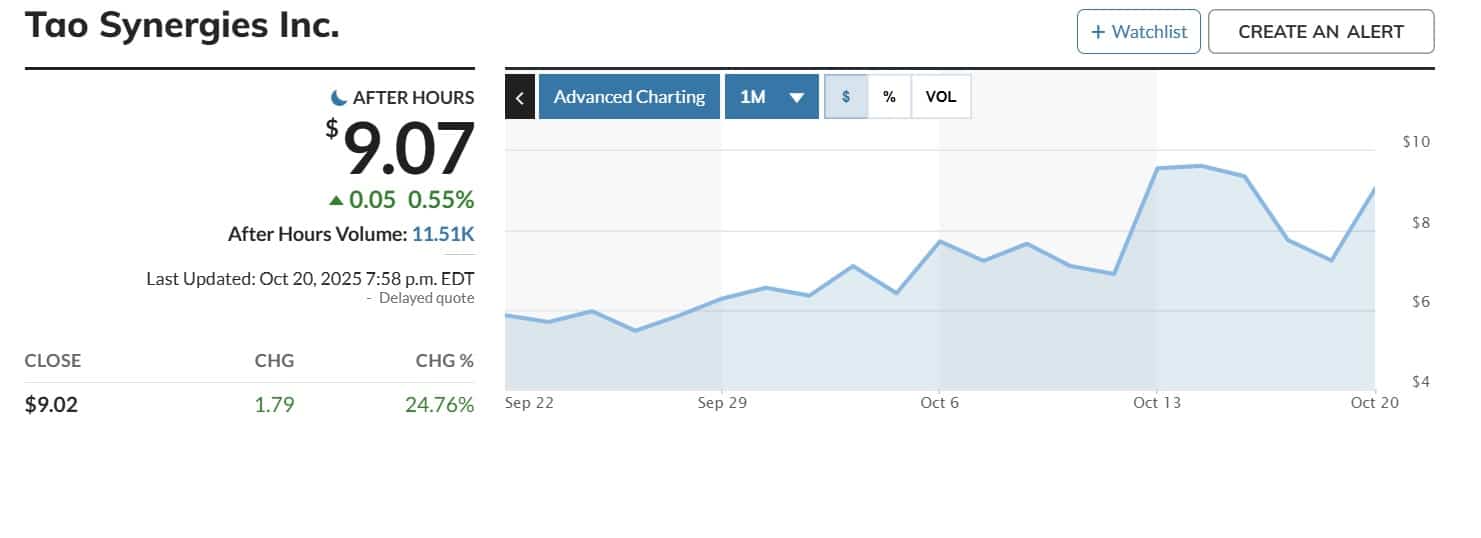The width and height of the screenshot is (1481, 538).
Task: Click the Tao Synergies Inc. heading
Action: [x=182, y=26]
